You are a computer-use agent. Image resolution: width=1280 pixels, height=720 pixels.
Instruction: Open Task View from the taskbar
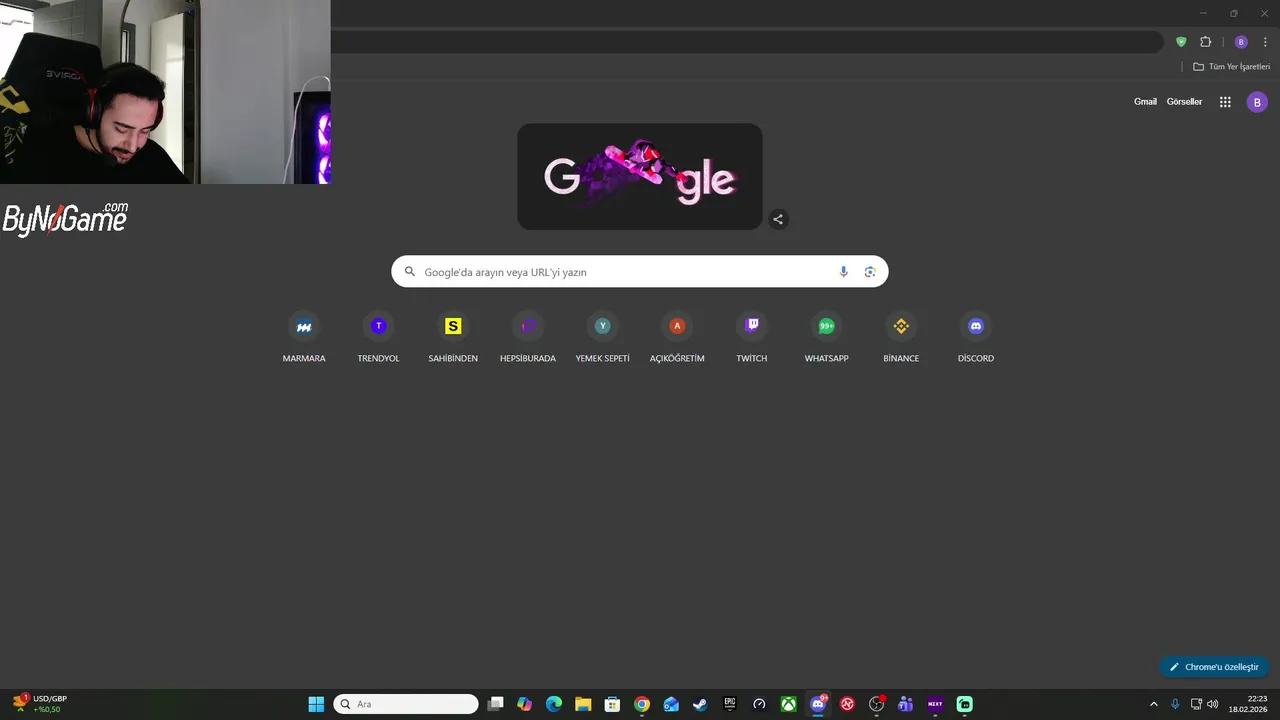(495, 704)
